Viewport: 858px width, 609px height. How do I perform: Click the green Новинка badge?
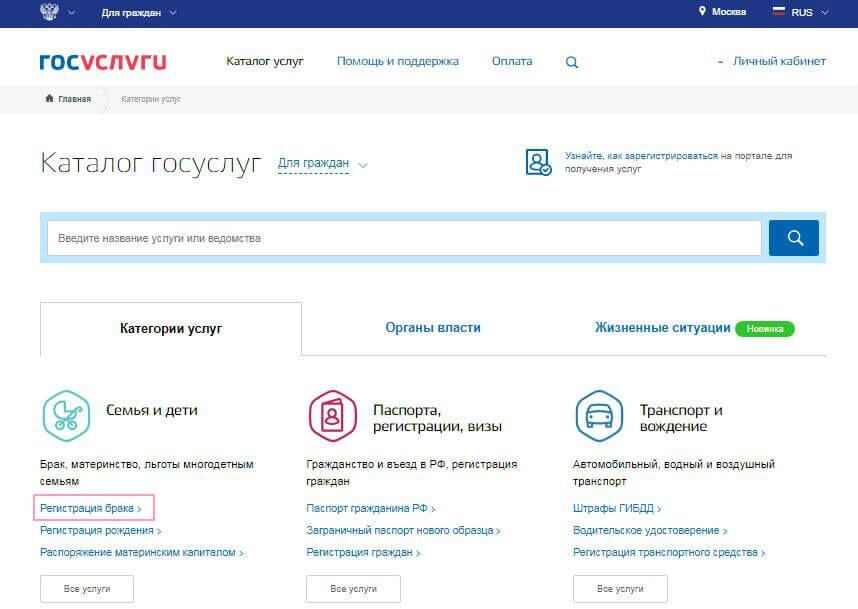tap(764, 329)
